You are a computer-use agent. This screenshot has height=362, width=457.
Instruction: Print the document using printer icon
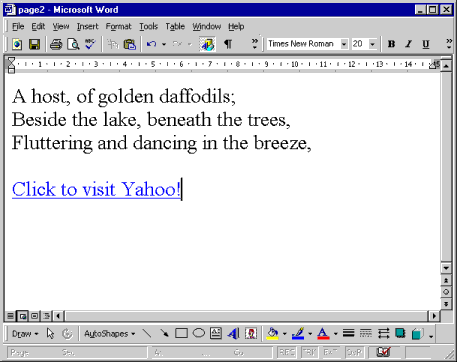click(x=56, y=44)
